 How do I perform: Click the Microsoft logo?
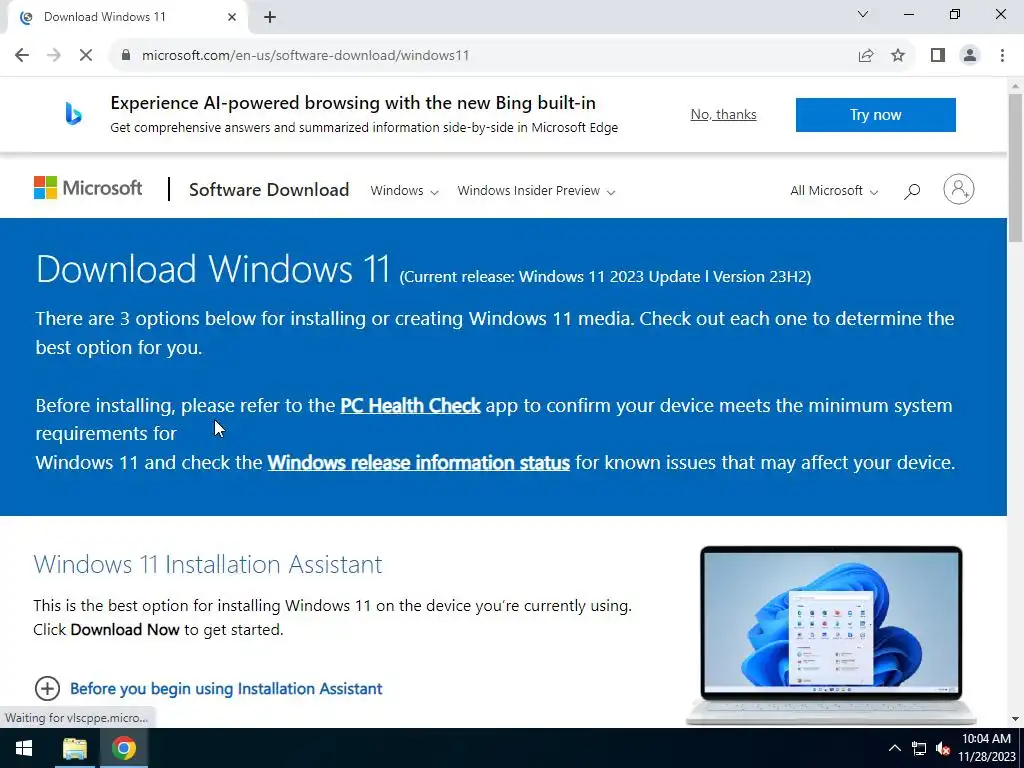click(x=88, y=188)
